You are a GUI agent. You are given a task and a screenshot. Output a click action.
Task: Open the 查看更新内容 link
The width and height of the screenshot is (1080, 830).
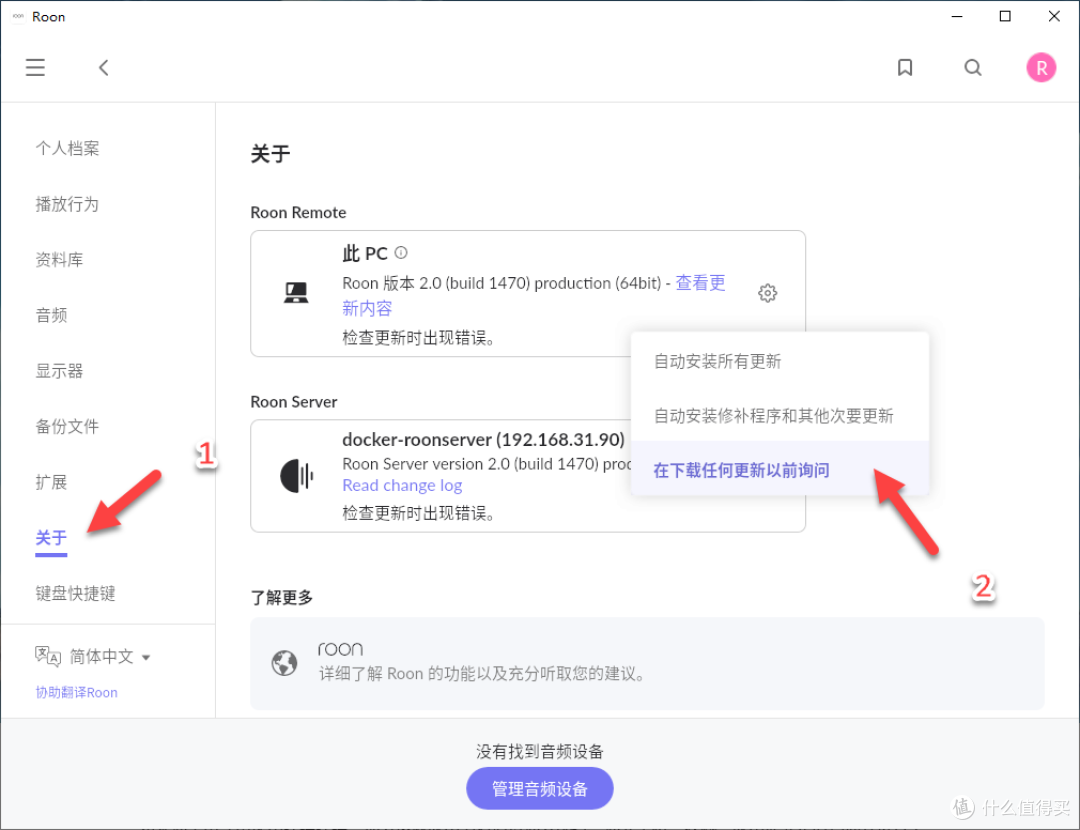[x=700, y=283]
